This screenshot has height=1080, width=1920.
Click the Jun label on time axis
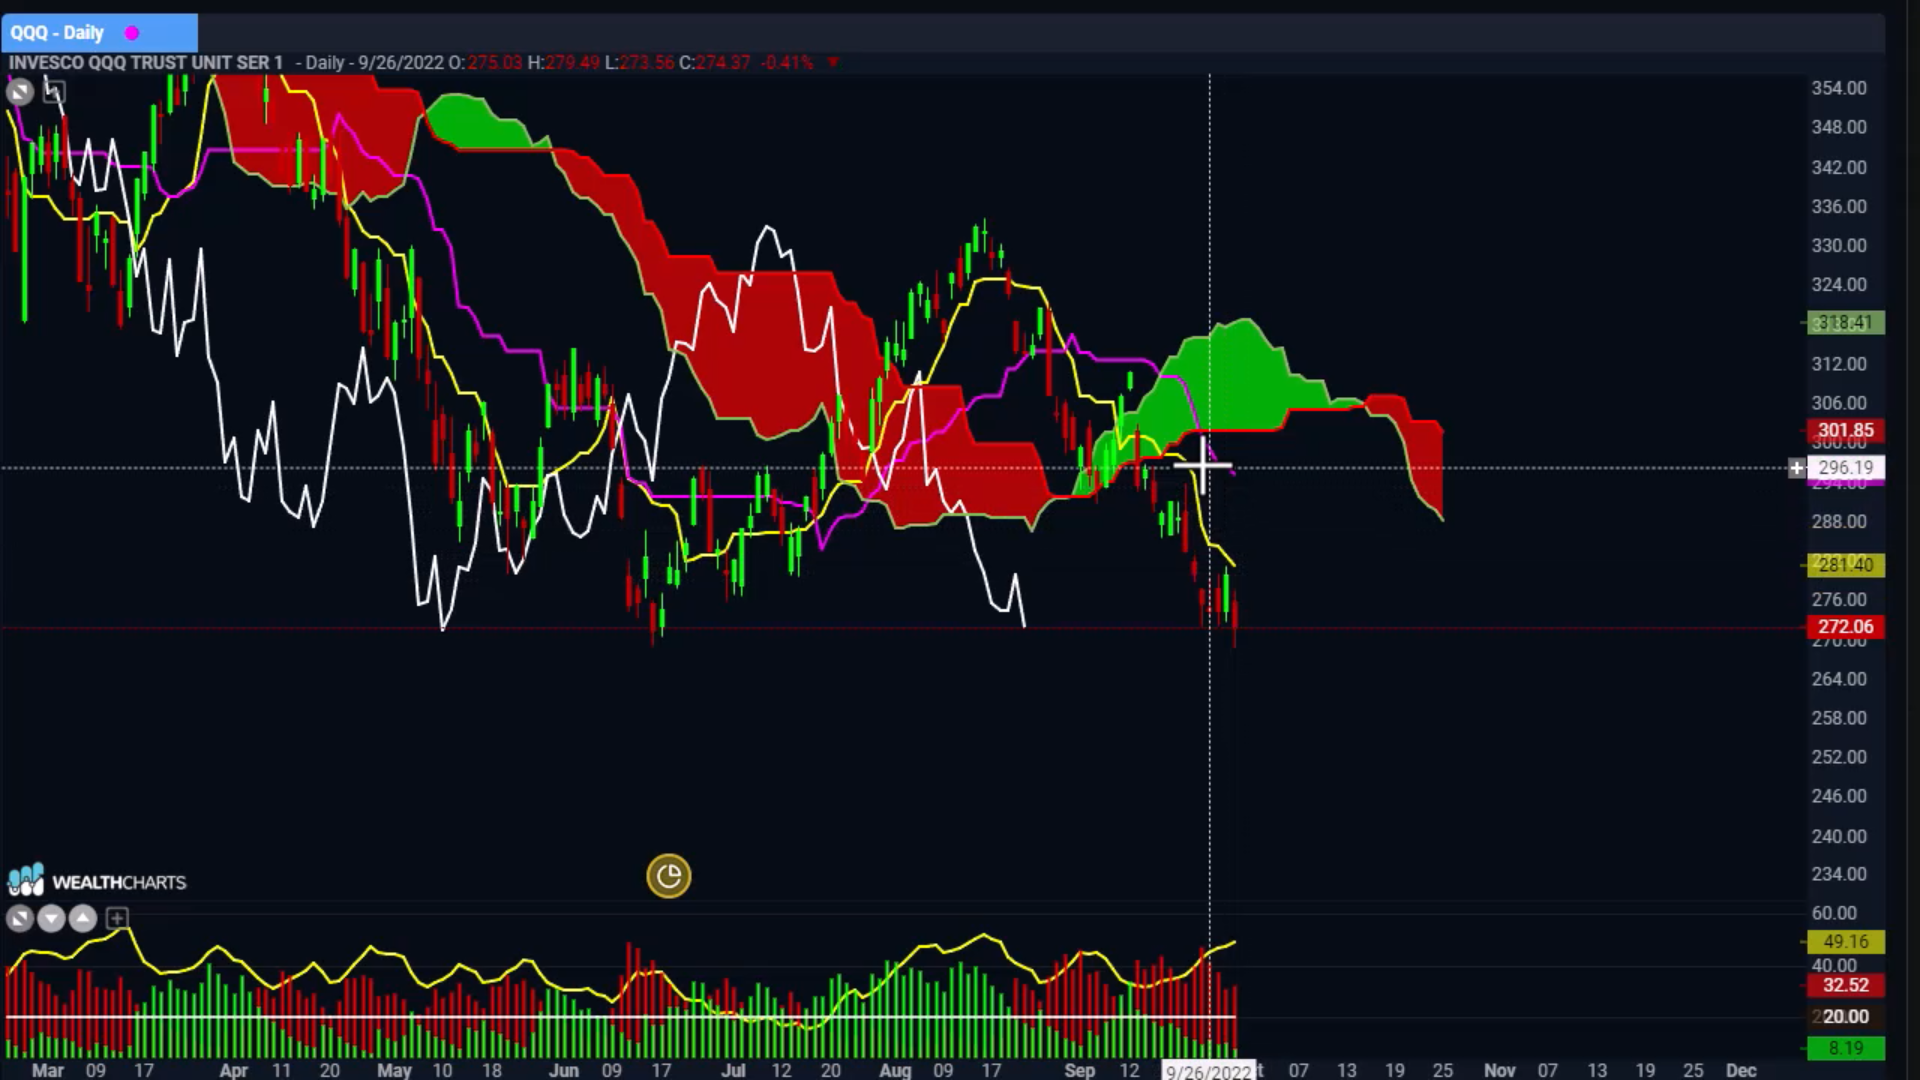click(x=563, y=1070)
